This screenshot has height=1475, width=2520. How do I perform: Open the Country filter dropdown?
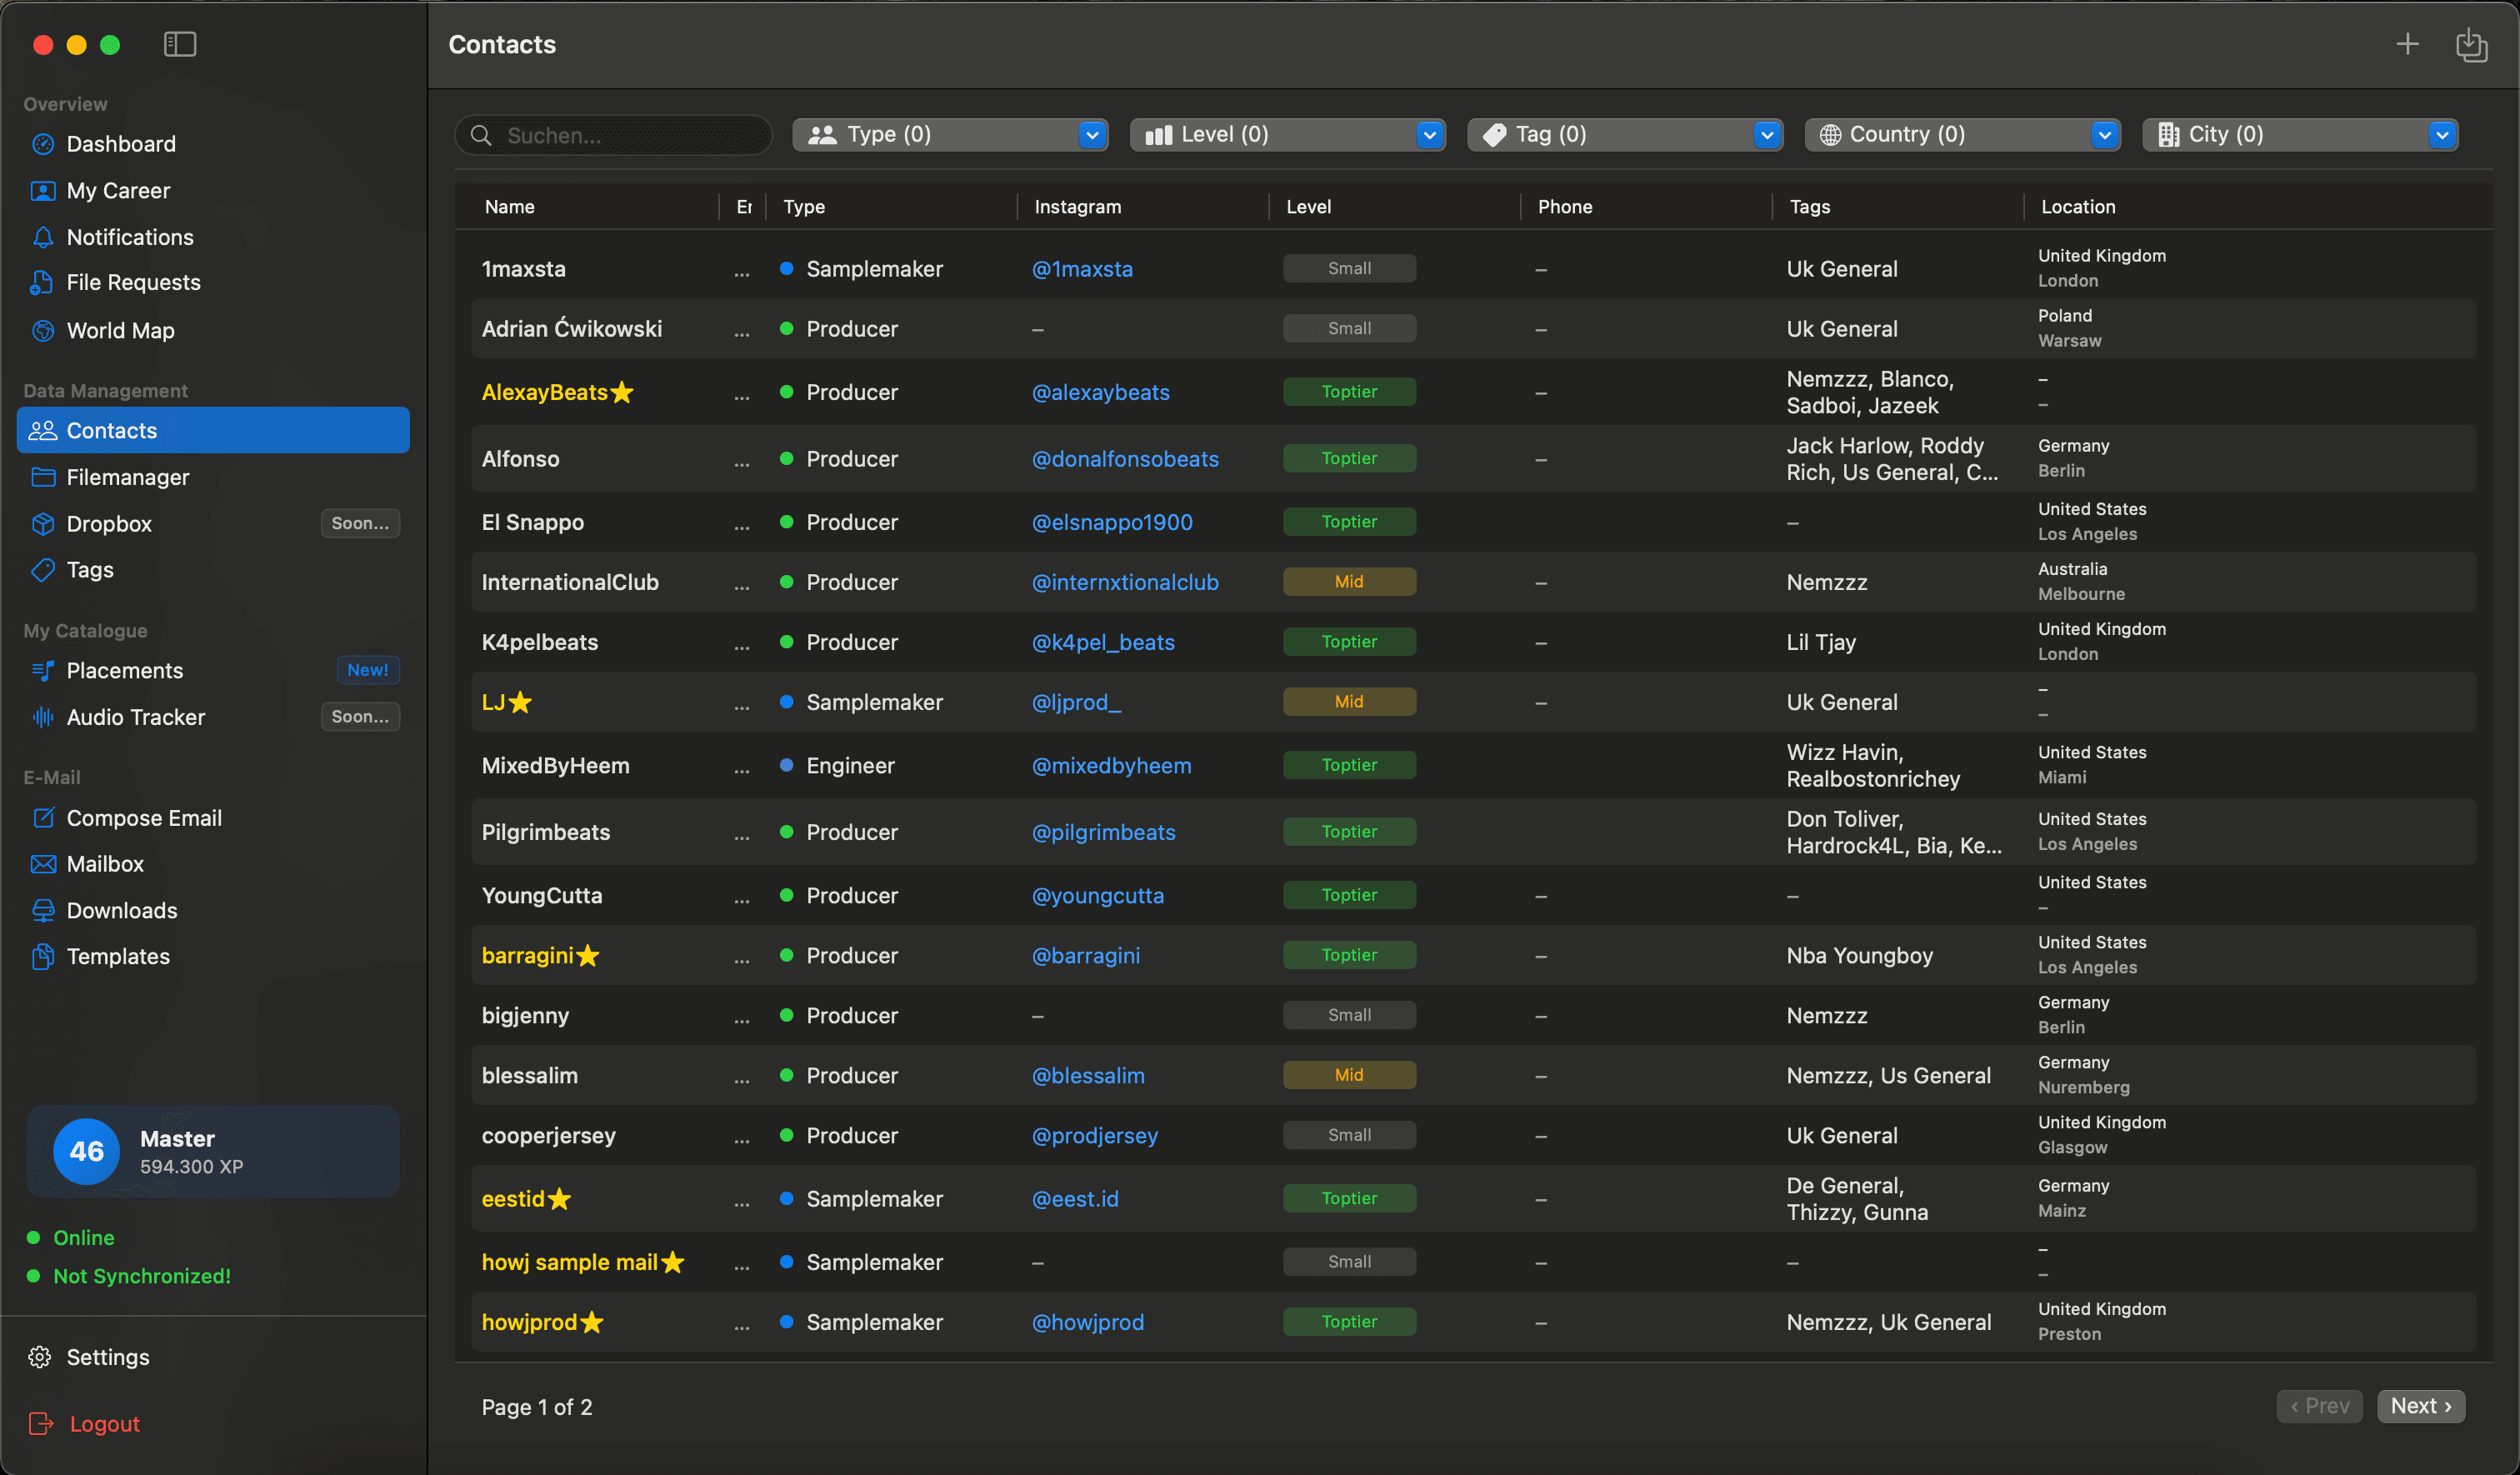point(2104,134)
